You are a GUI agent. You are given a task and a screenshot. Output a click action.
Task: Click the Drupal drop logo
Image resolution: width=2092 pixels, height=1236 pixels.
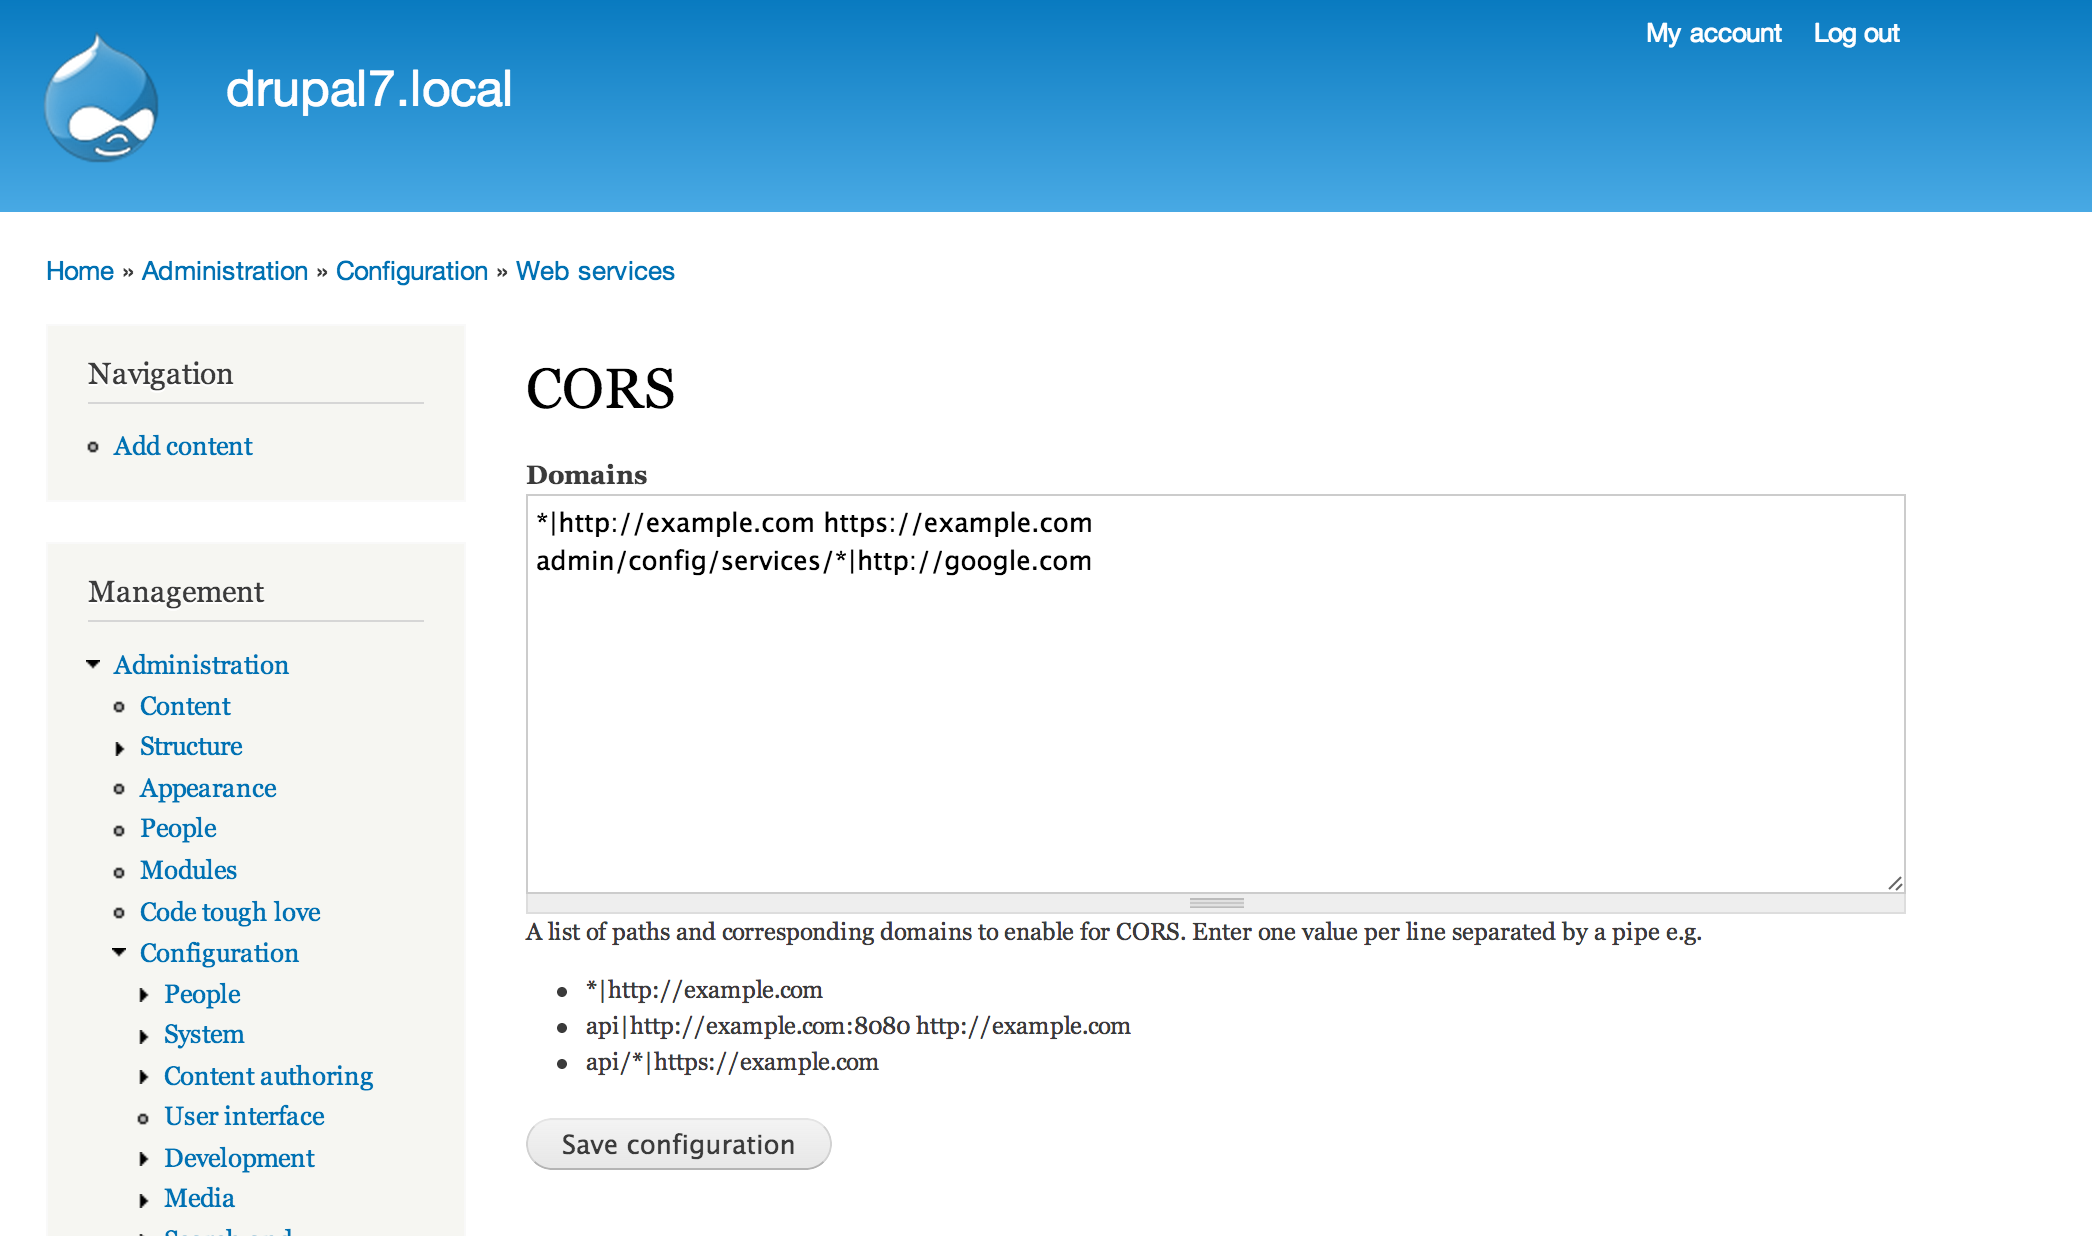(x=101, y=98)
